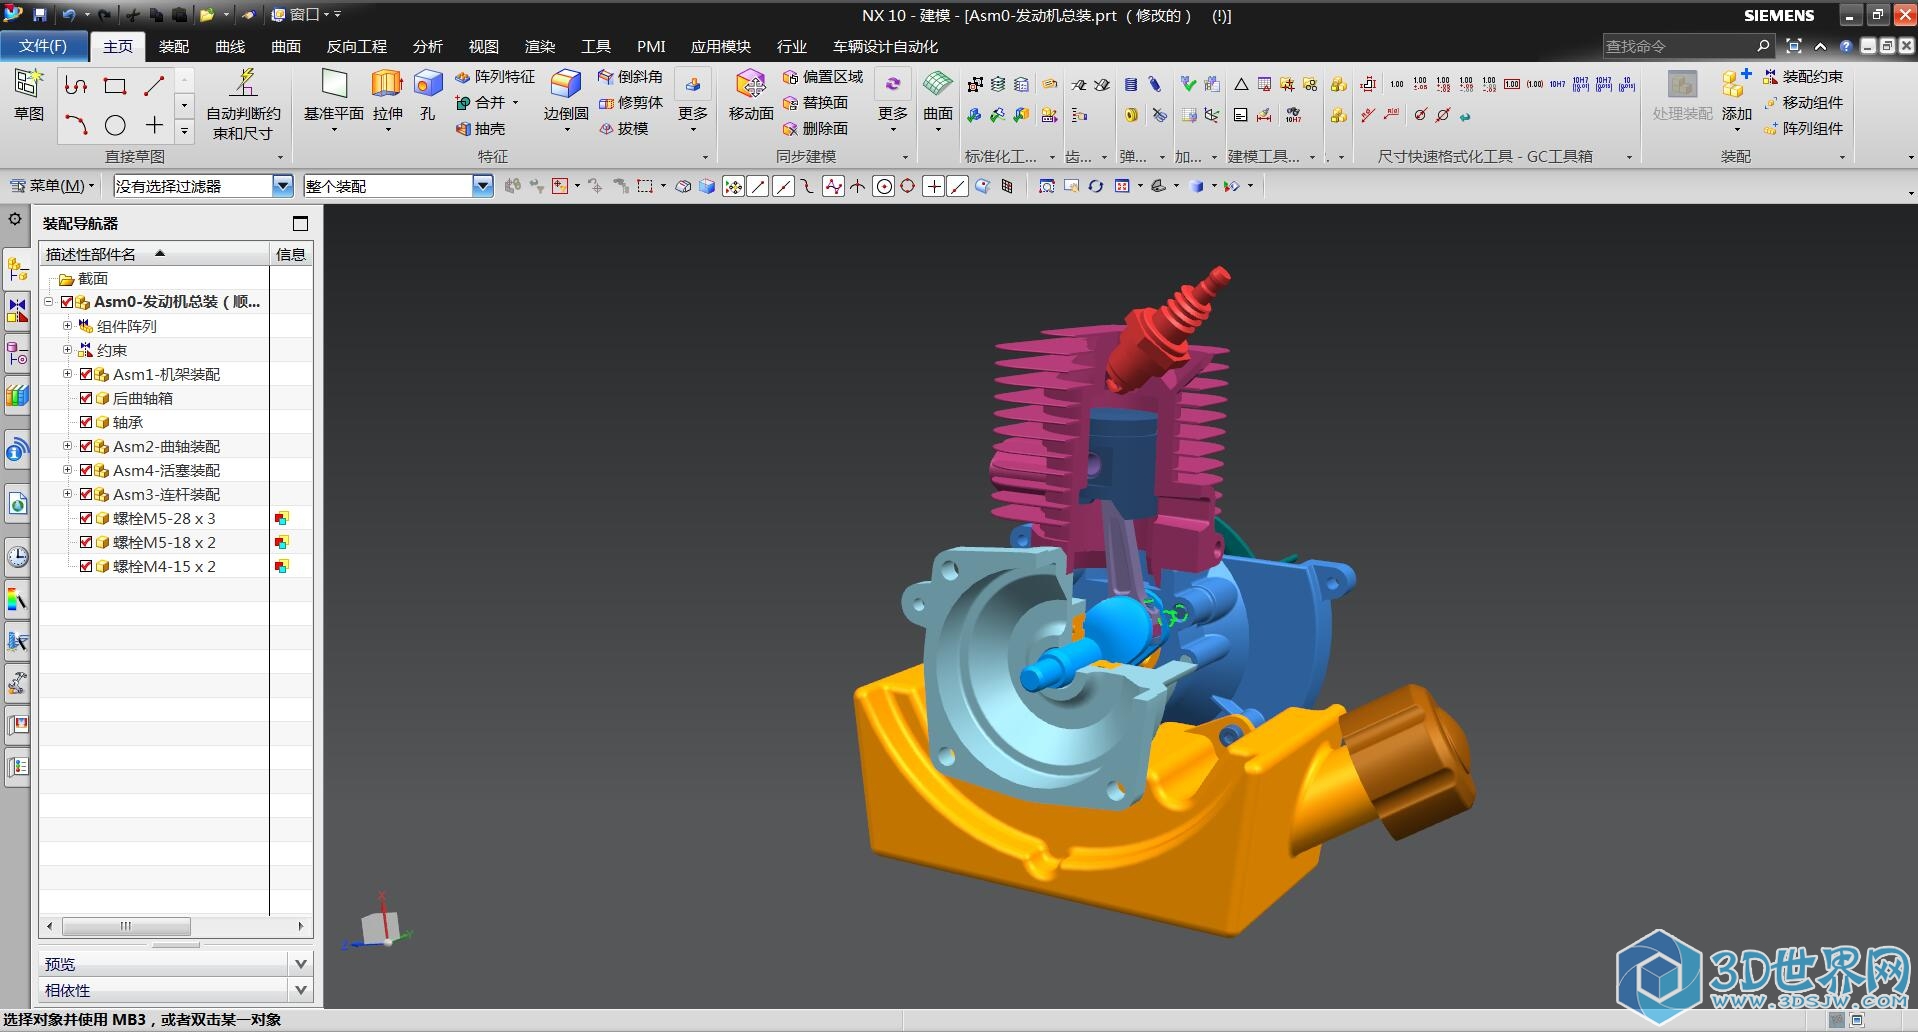
Task: Expand the 组件阵列 tree node
Action: [67, 326]
